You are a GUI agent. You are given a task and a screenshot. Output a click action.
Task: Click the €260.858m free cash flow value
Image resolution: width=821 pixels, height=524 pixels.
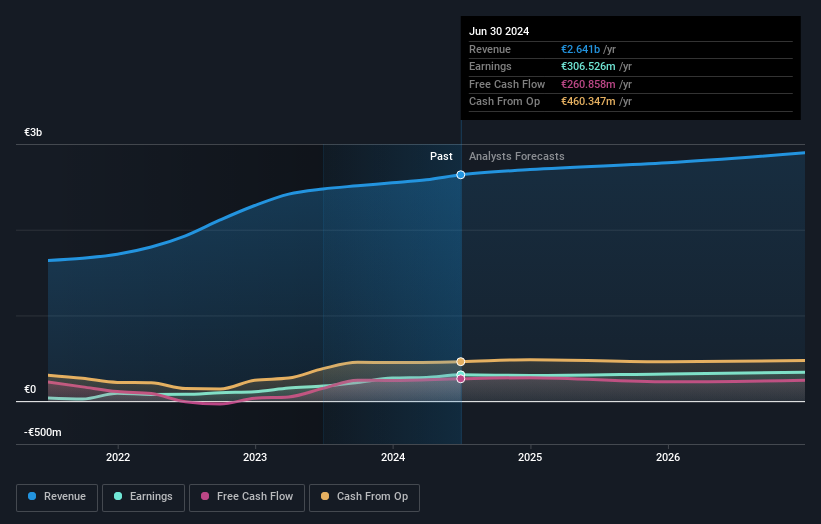point(589,84)
